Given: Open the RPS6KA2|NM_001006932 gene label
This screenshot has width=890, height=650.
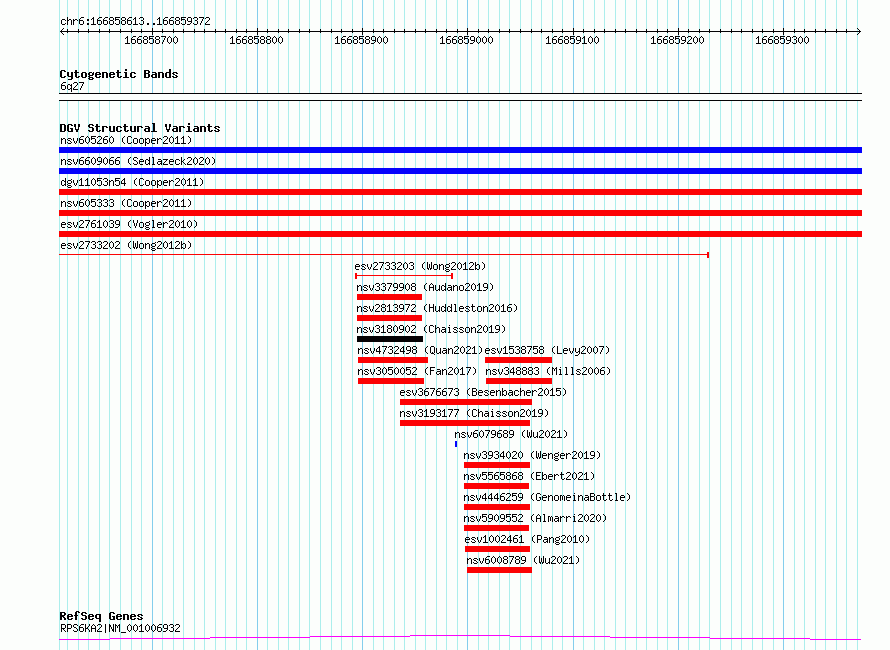Looking at the screenshot, I should click(120, 628).
